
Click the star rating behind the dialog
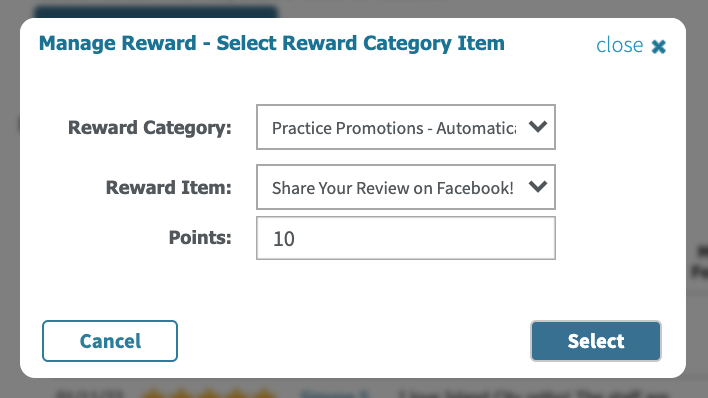pos(209,393)
